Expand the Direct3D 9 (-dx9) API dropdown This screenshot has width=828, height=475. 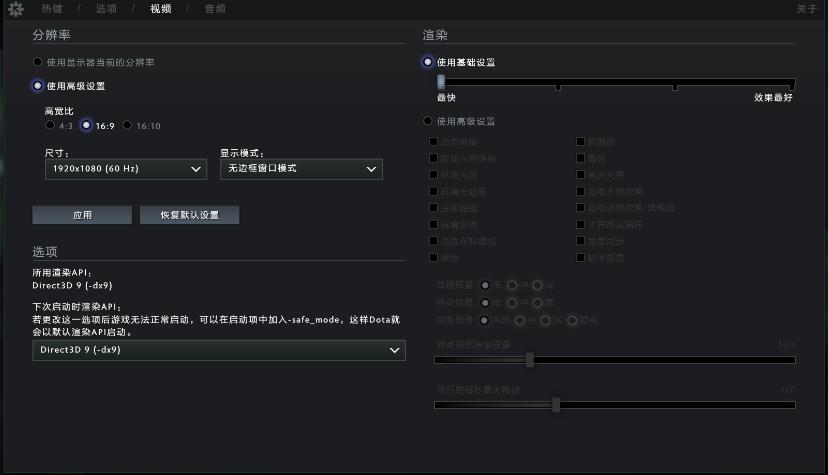(219, 350)
